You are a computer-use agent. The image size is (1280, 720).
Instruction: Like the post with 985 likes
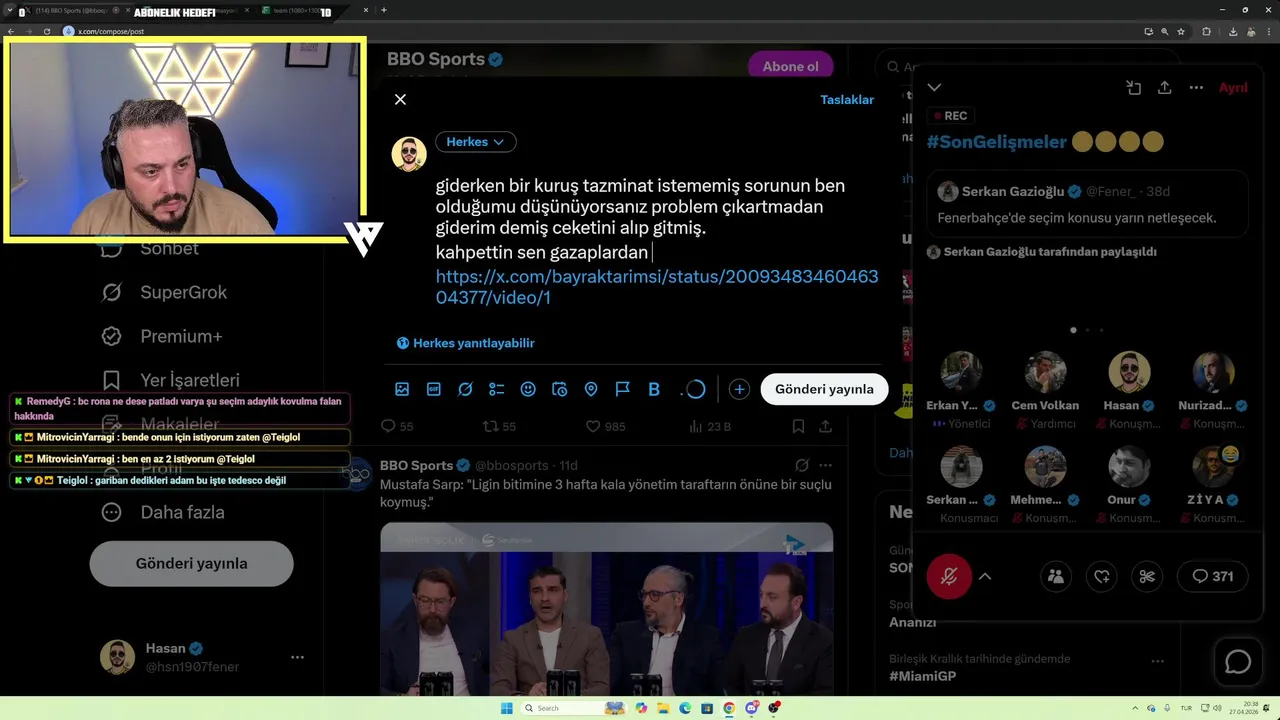click(605, 426)
